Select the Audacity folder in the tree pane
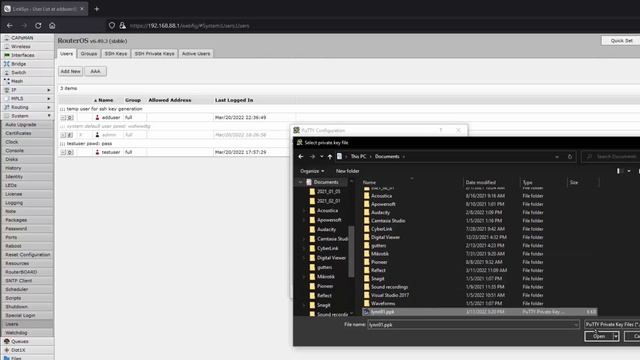The height and width of the screenshot is (360, 640). click(326, 229)
